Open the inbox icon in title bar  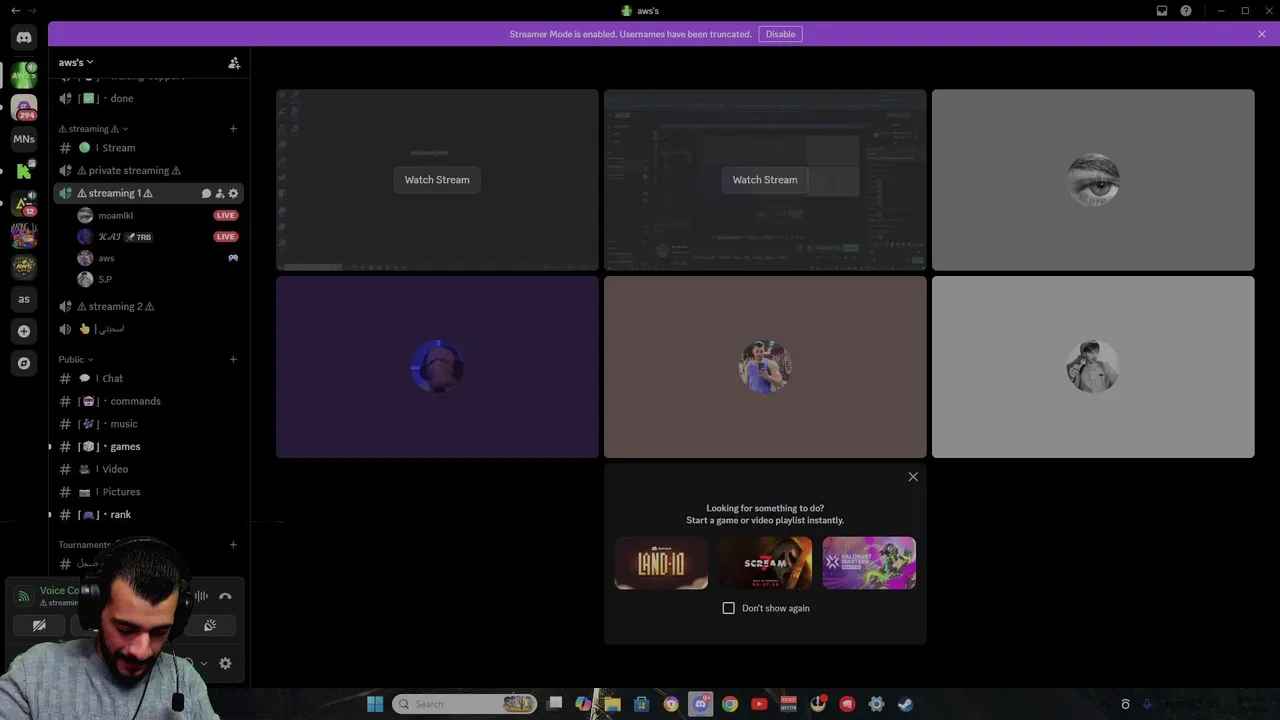[1162, 11]
